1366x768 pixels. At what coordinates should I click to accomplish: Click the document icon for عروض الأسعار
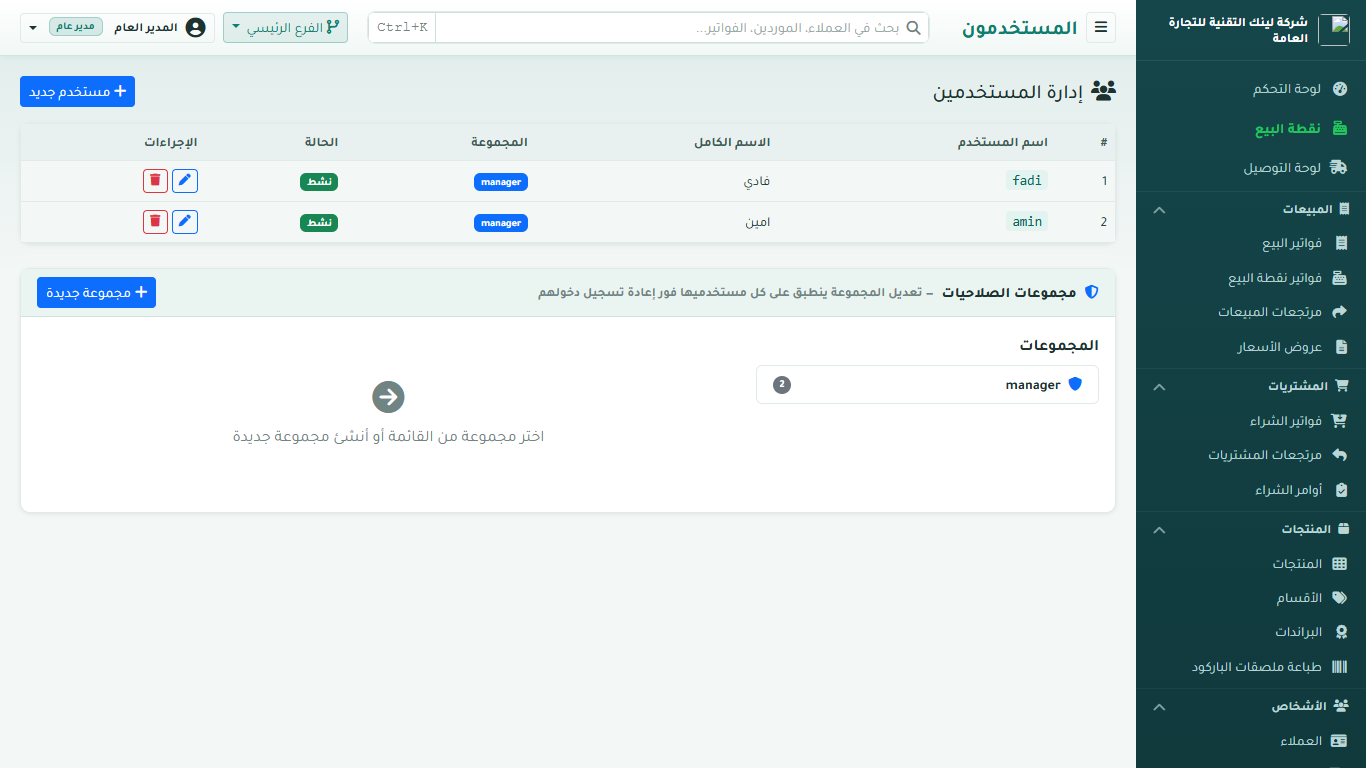[x=1342, y=347]
